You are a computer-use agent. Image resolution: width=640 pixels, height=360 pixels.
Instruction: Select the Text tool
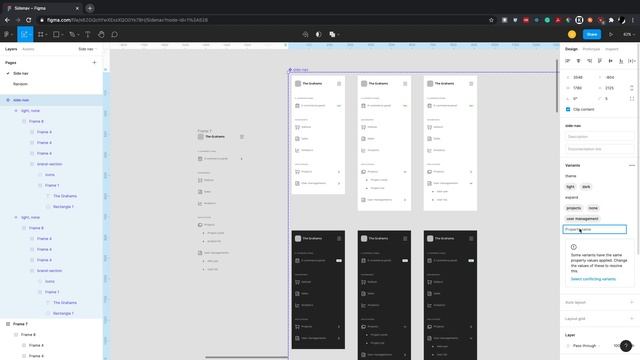click(x=87, y=35)
